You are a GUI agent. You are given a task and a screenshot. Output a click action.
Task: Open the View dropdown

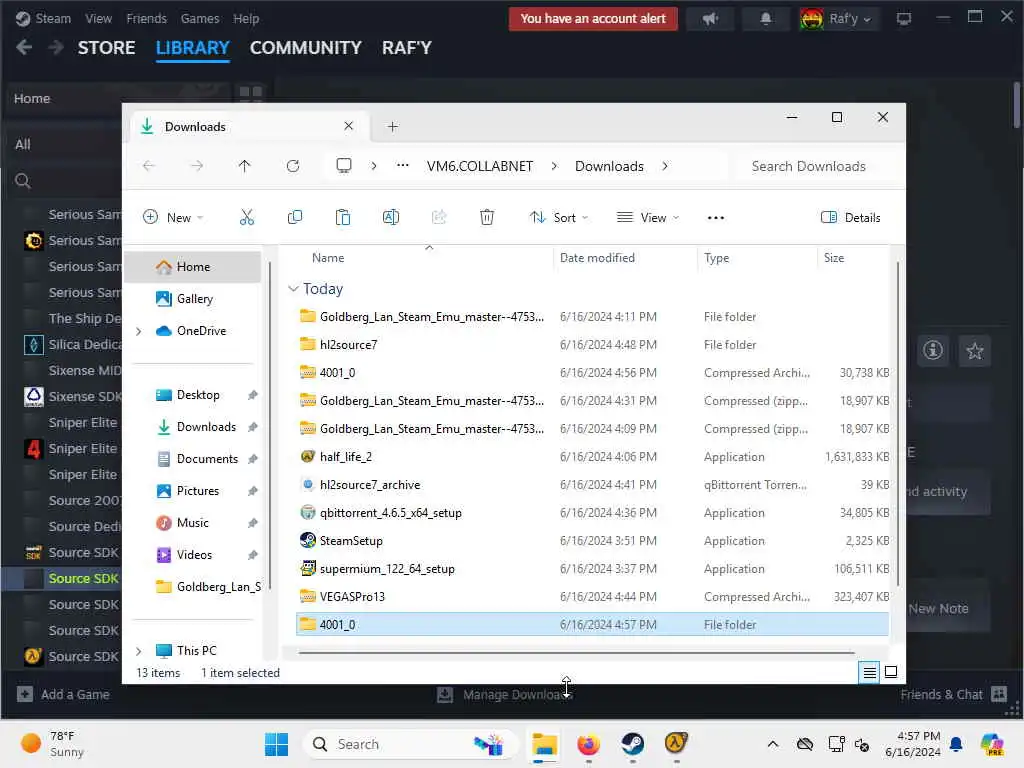click(648, 217)
